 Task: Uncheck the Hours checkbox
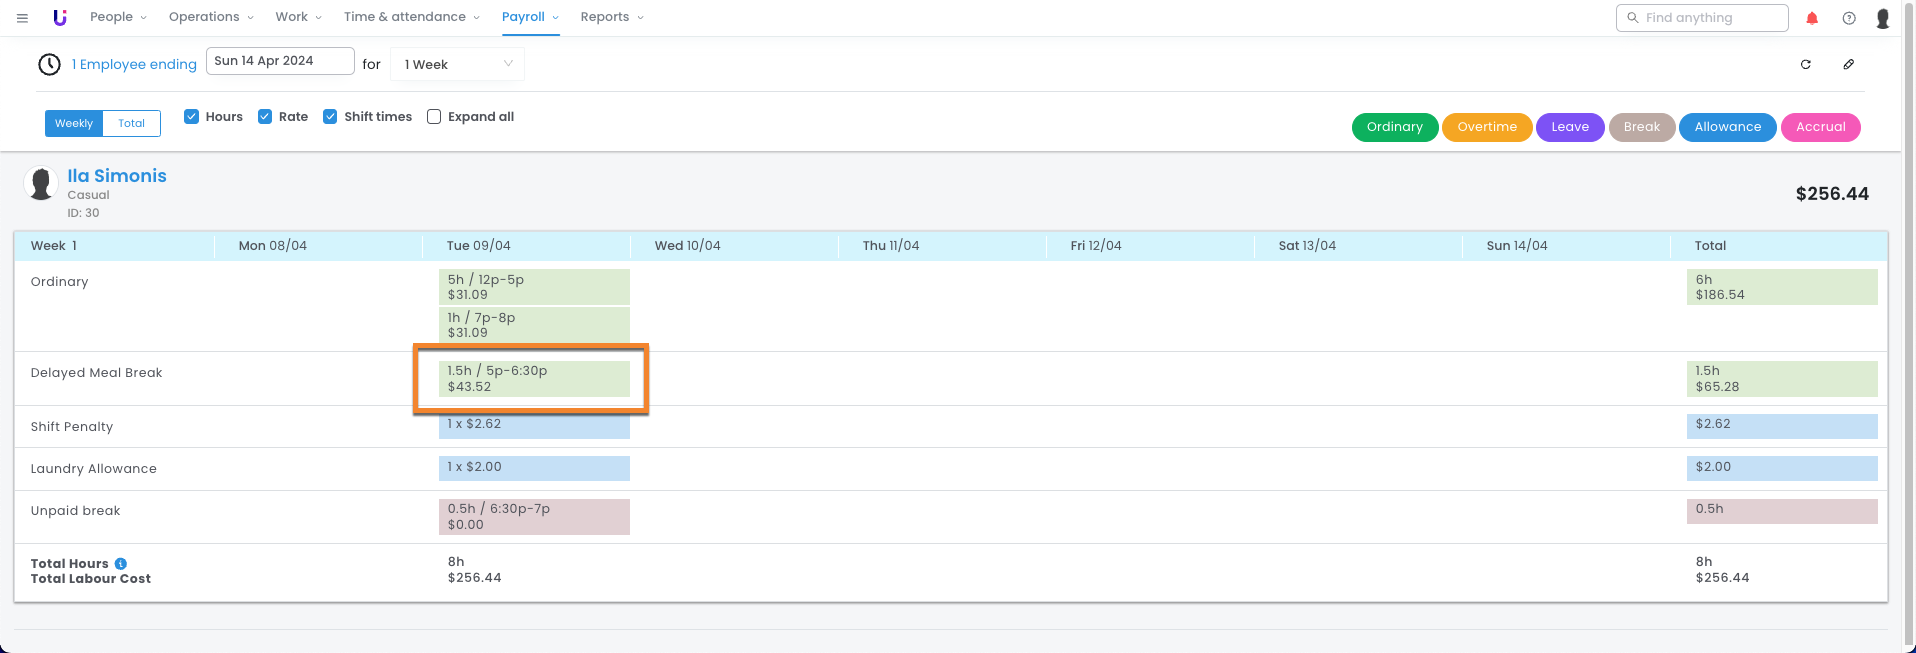192,117
